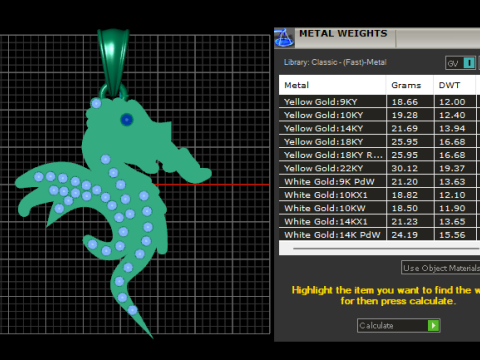
Task: Select the Yellow Gold:14KY row
Action: click(379, 128)
